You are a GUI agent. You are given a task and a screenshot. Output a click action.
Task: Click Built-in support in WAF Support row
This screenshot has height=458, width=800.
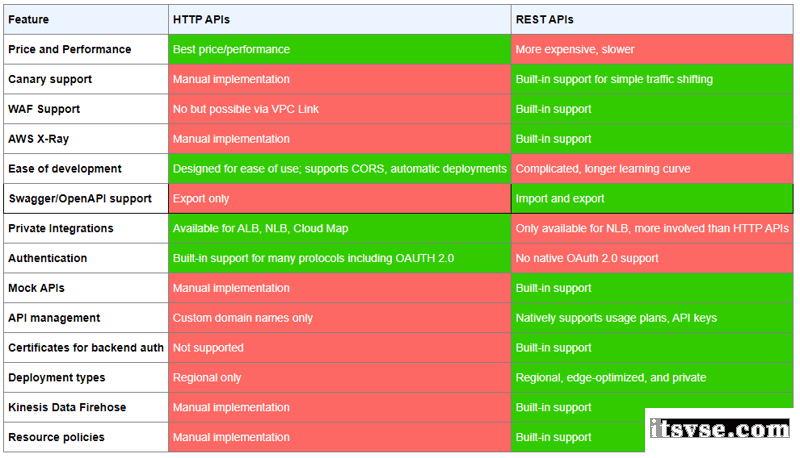652,109
